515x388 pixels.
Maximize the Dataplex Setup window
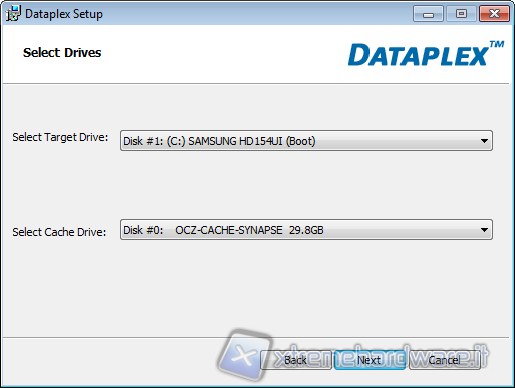tap(461, 14)
